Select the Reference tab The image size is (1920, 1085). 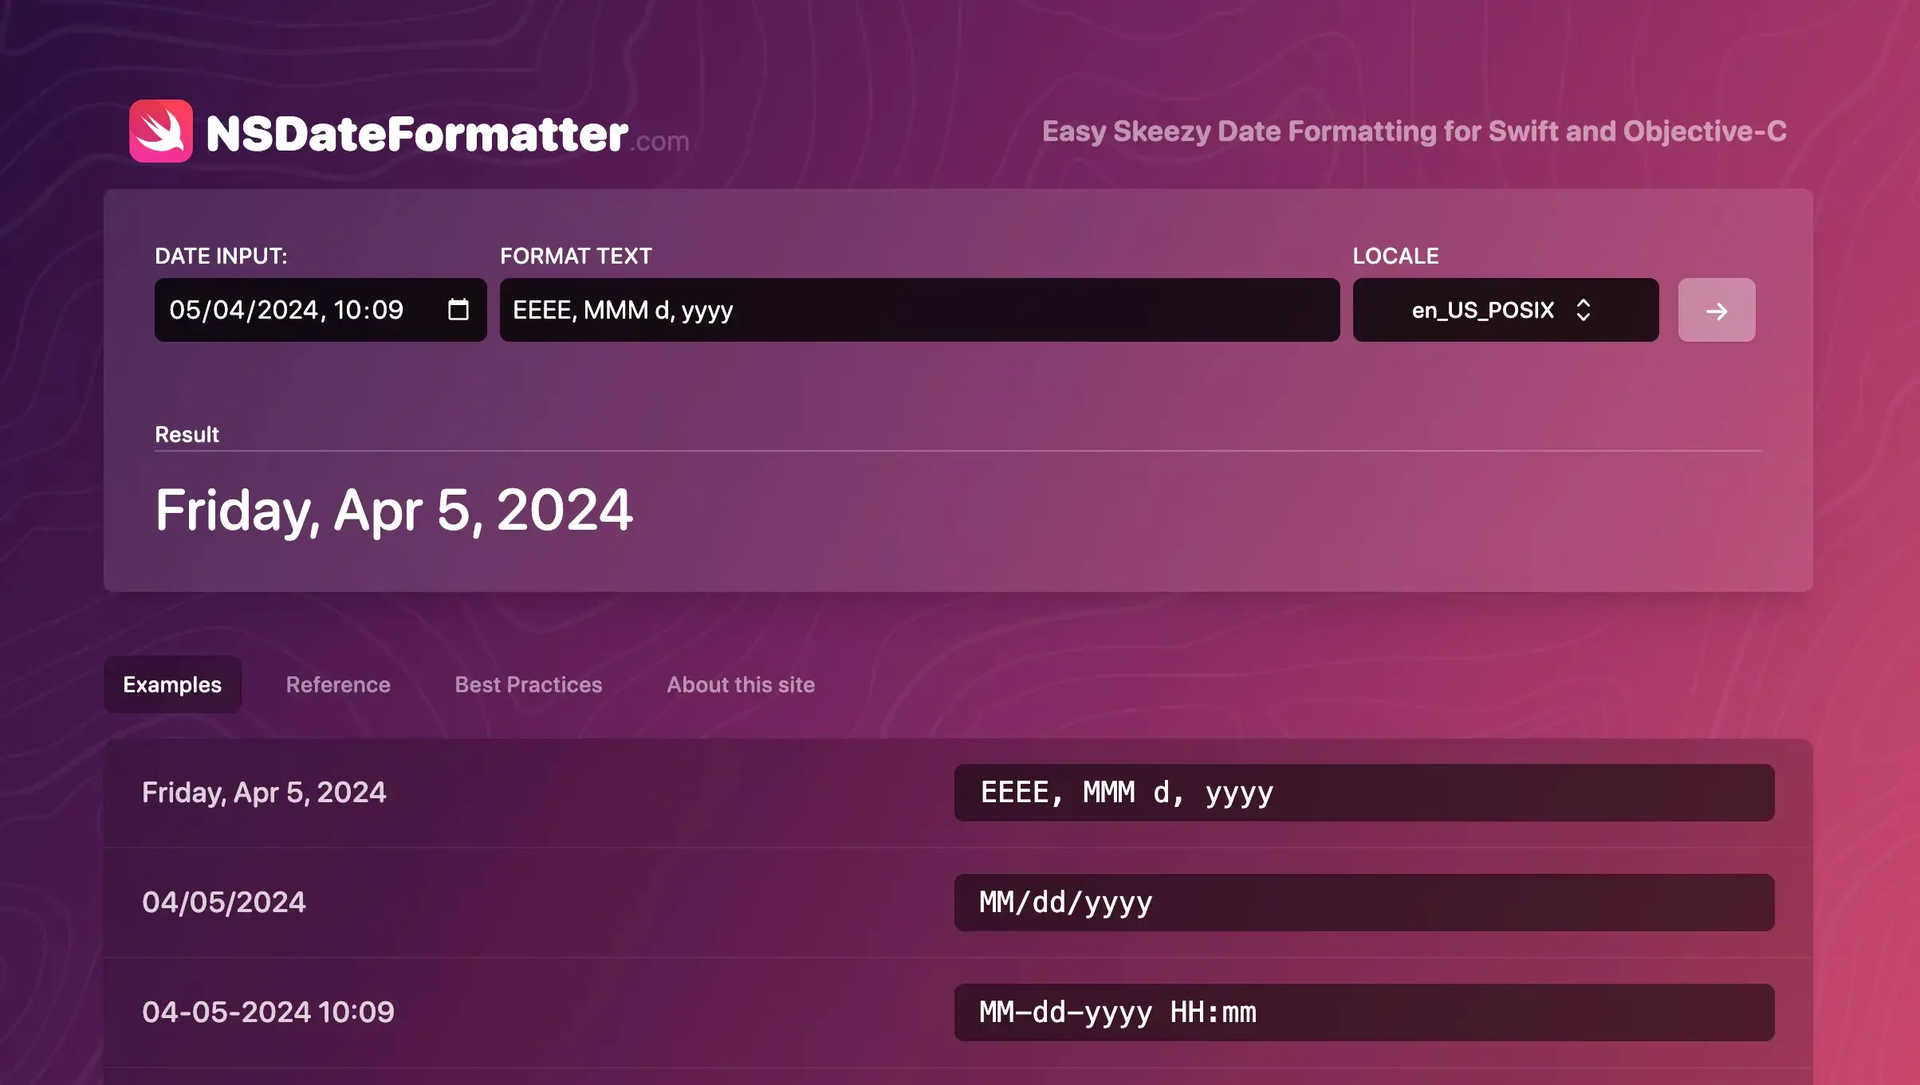point(338,684)
